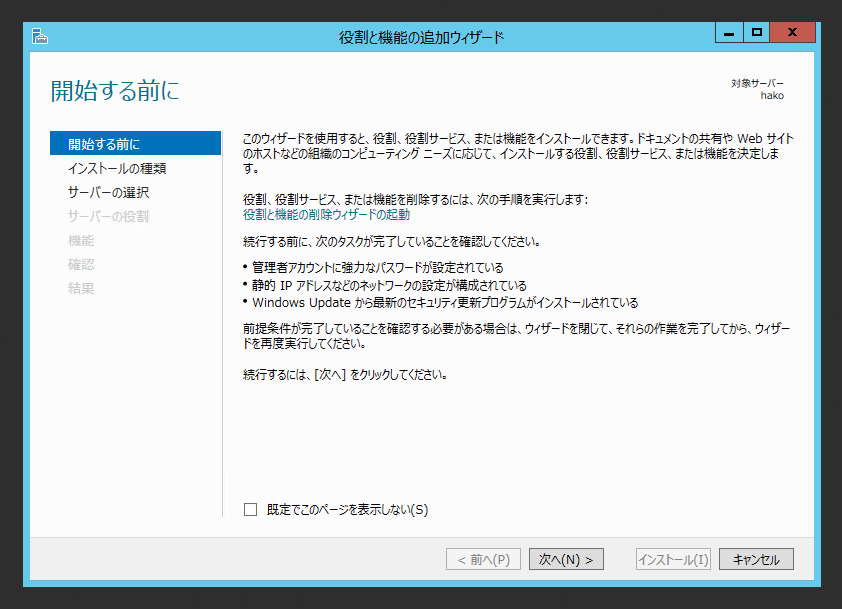
Task: Check 既定でこのページを表示しない checkbox
Action: 250,509
